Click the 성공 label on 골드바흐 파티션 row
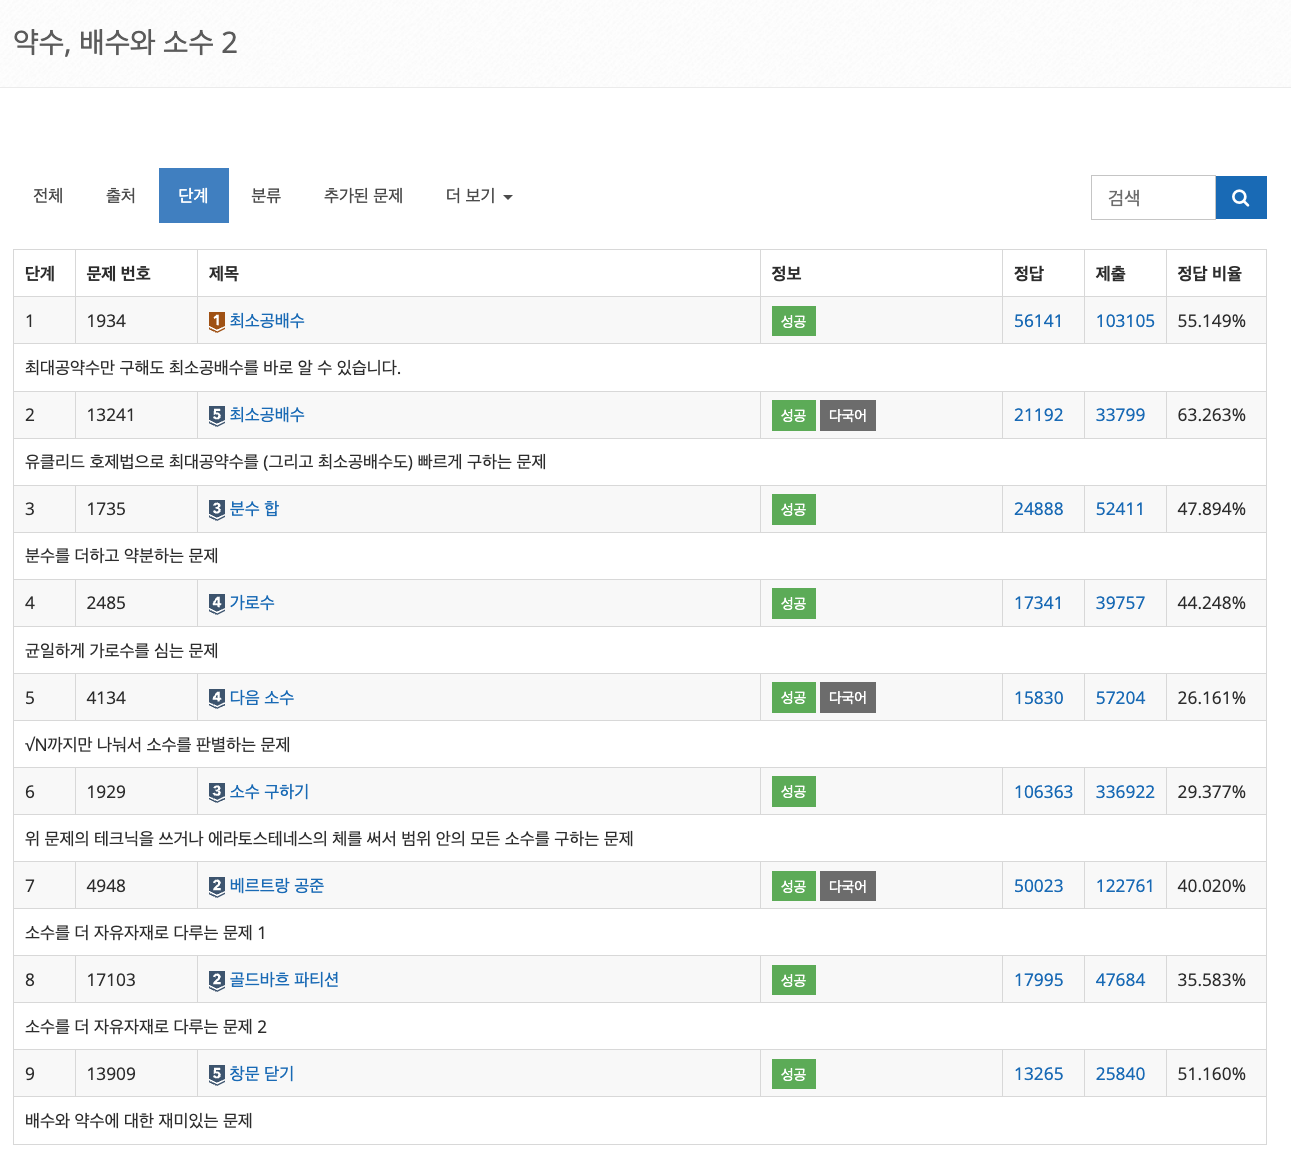The width and height of the screenshot is (1291, 1165). pyautogui.click(x=792, y=979)
